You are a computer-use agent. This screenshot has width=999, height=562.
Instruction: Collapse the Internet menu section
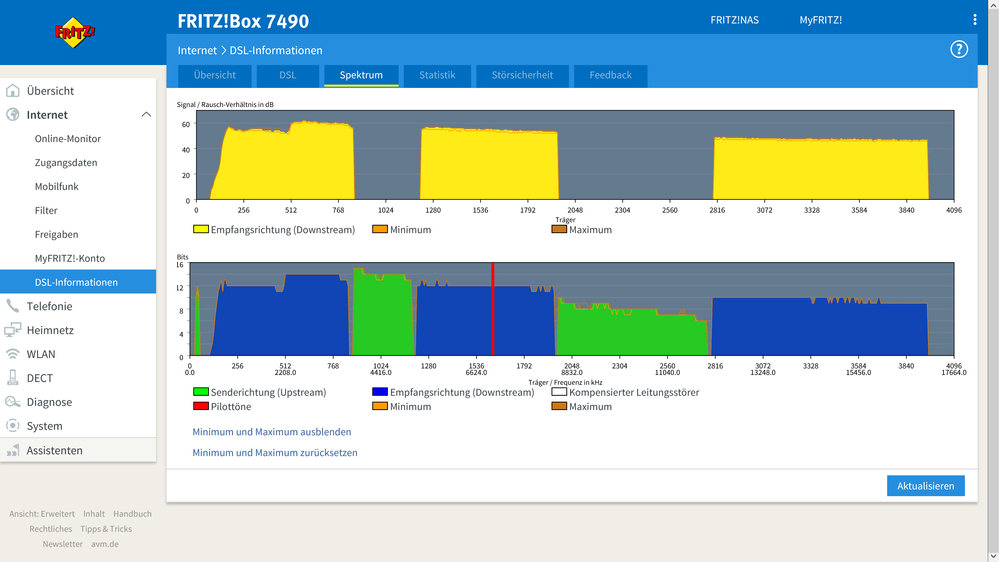tap(146, 115)
